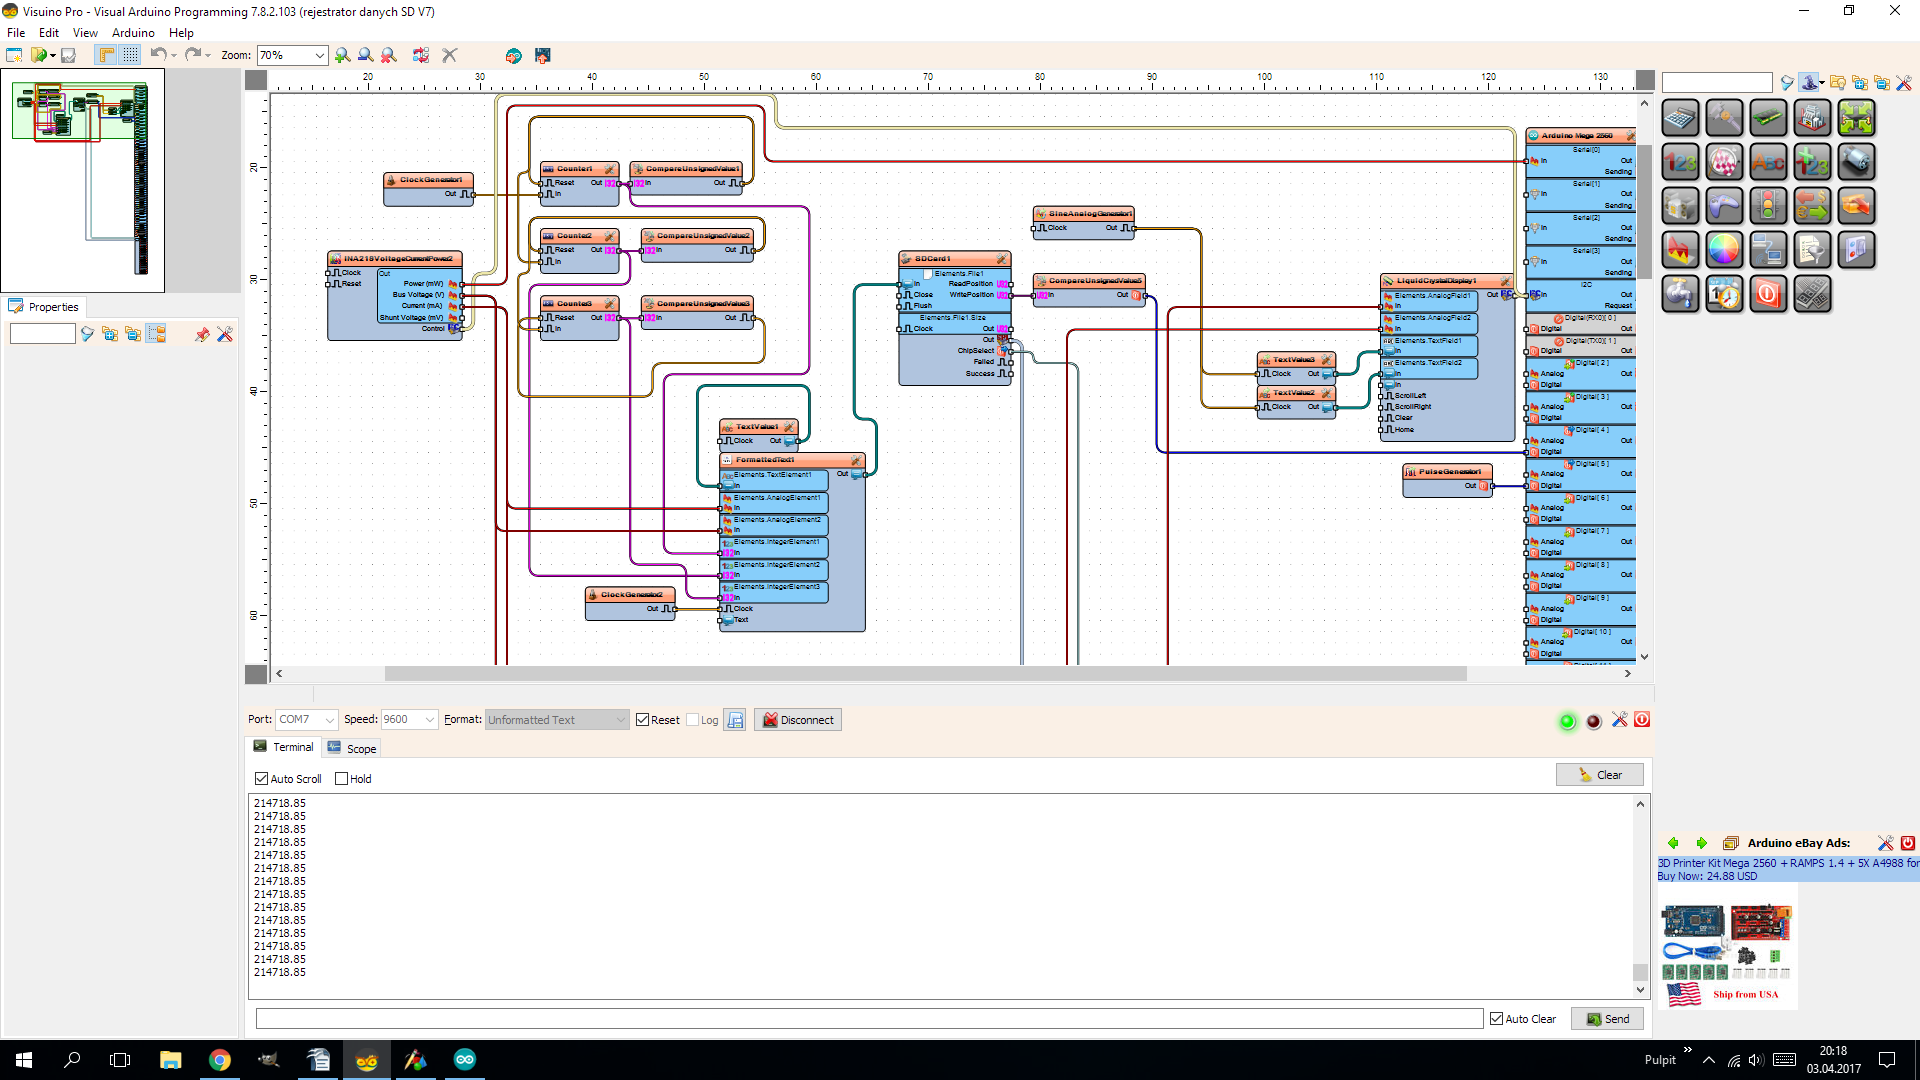The width and height of the screenshot is (1920, 1080).
Task: Click the Zoom In magnifier icon
Action: pyautogui.click(x=343, y=55)
